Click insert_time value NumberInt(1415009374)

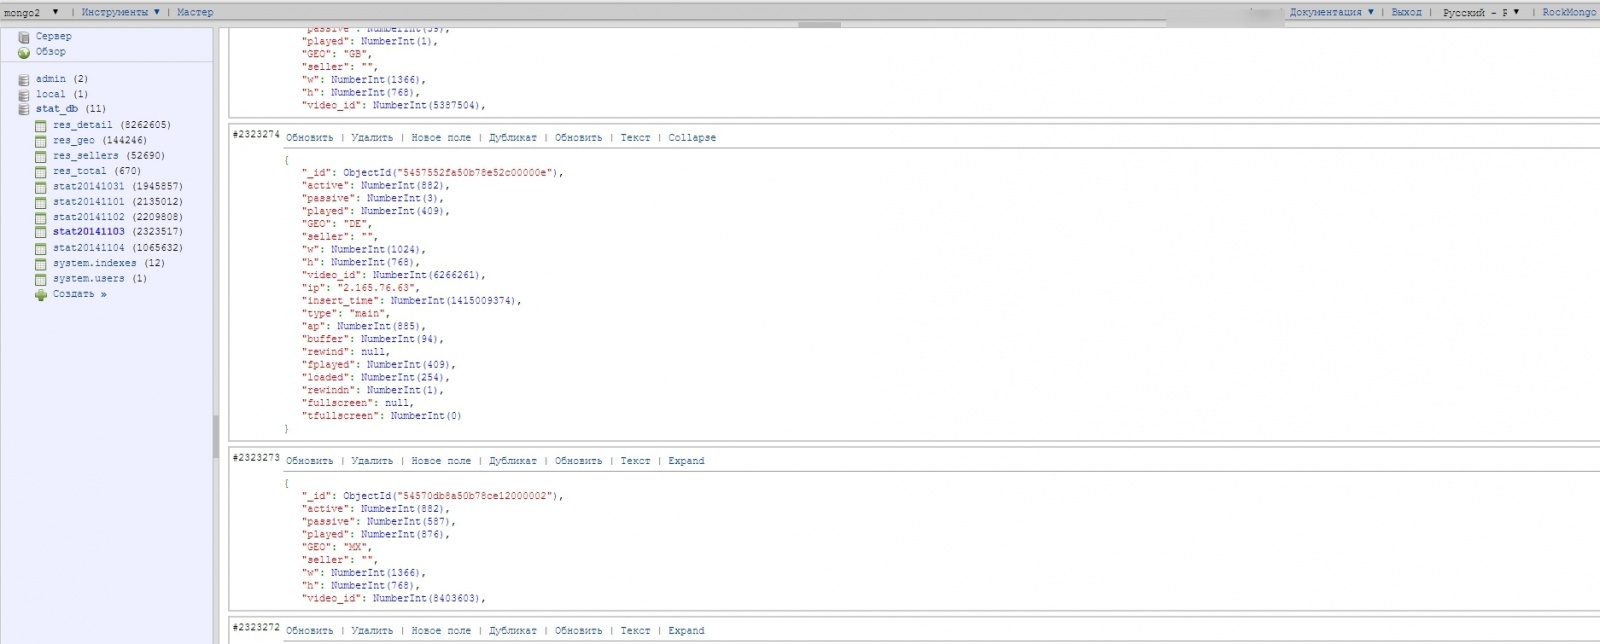click(454, 301)
